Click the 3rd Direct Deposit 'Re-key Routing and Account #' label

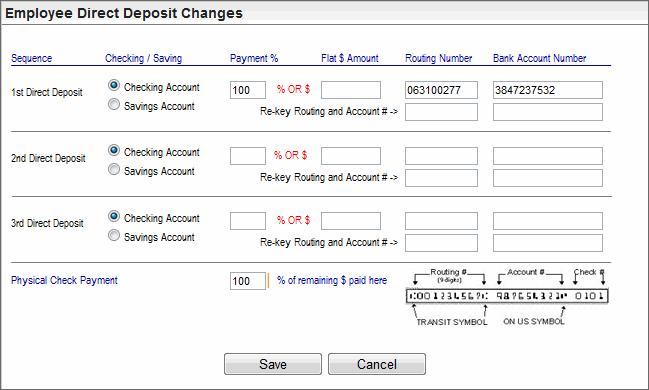click(329, 242)
